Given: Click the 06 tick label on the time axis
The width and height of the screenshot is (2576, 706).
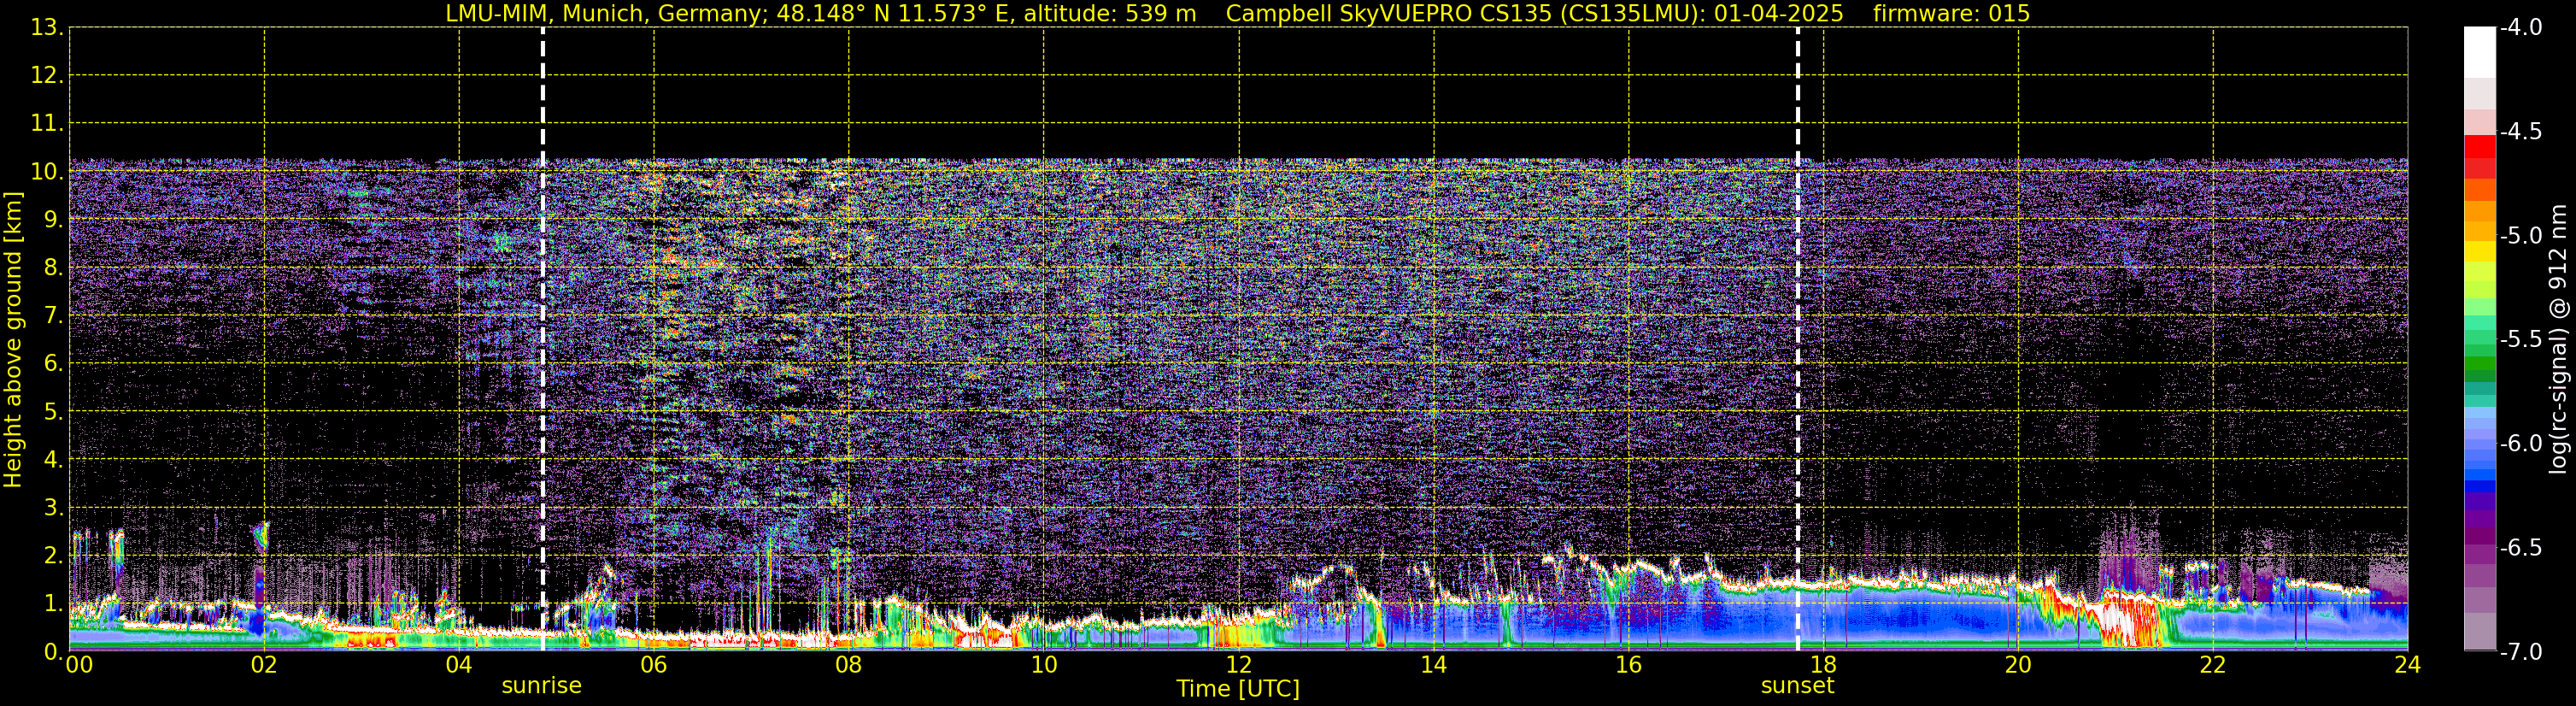Looking at the screenshot, I should coord(654,665).
